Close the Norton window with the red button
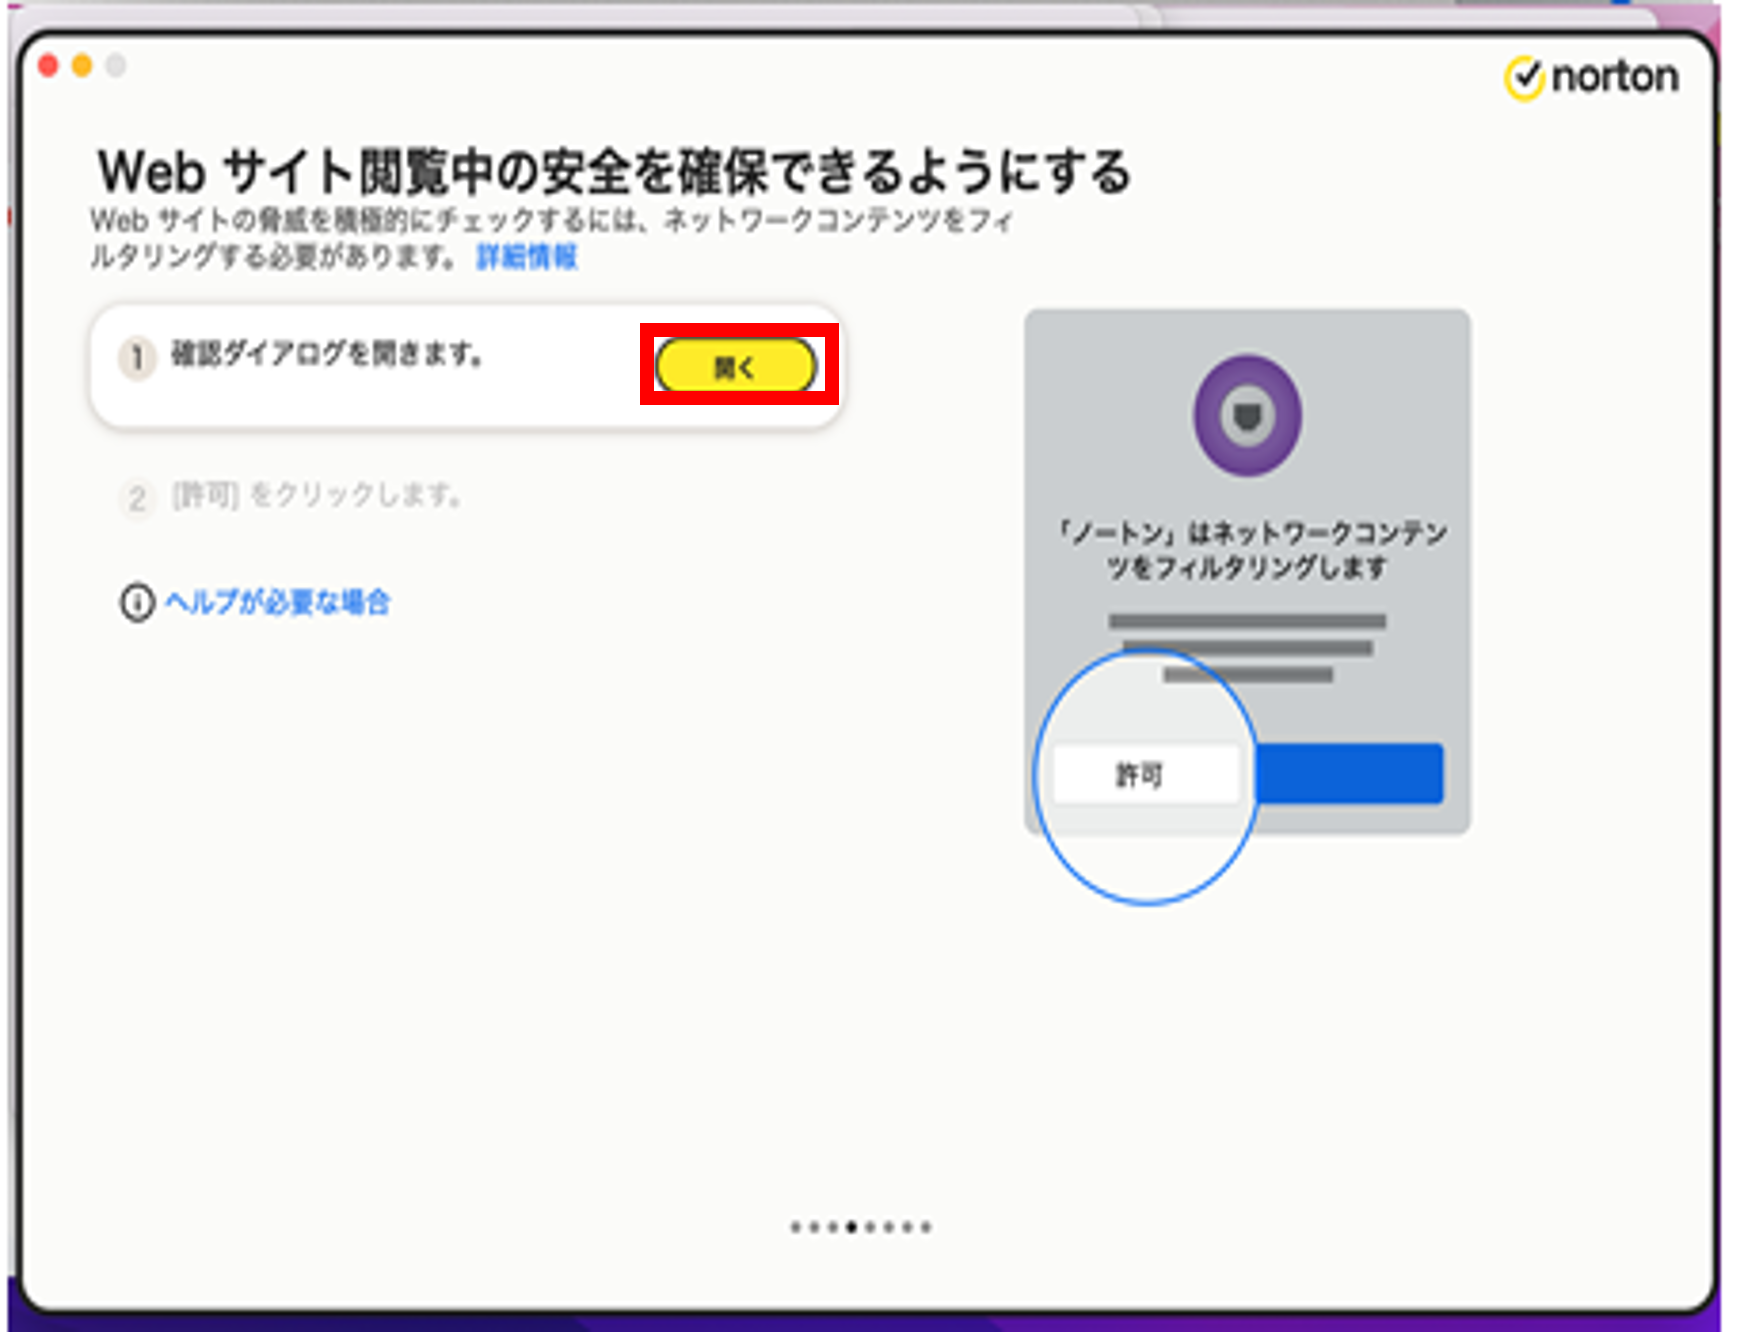 coord(48,66)
